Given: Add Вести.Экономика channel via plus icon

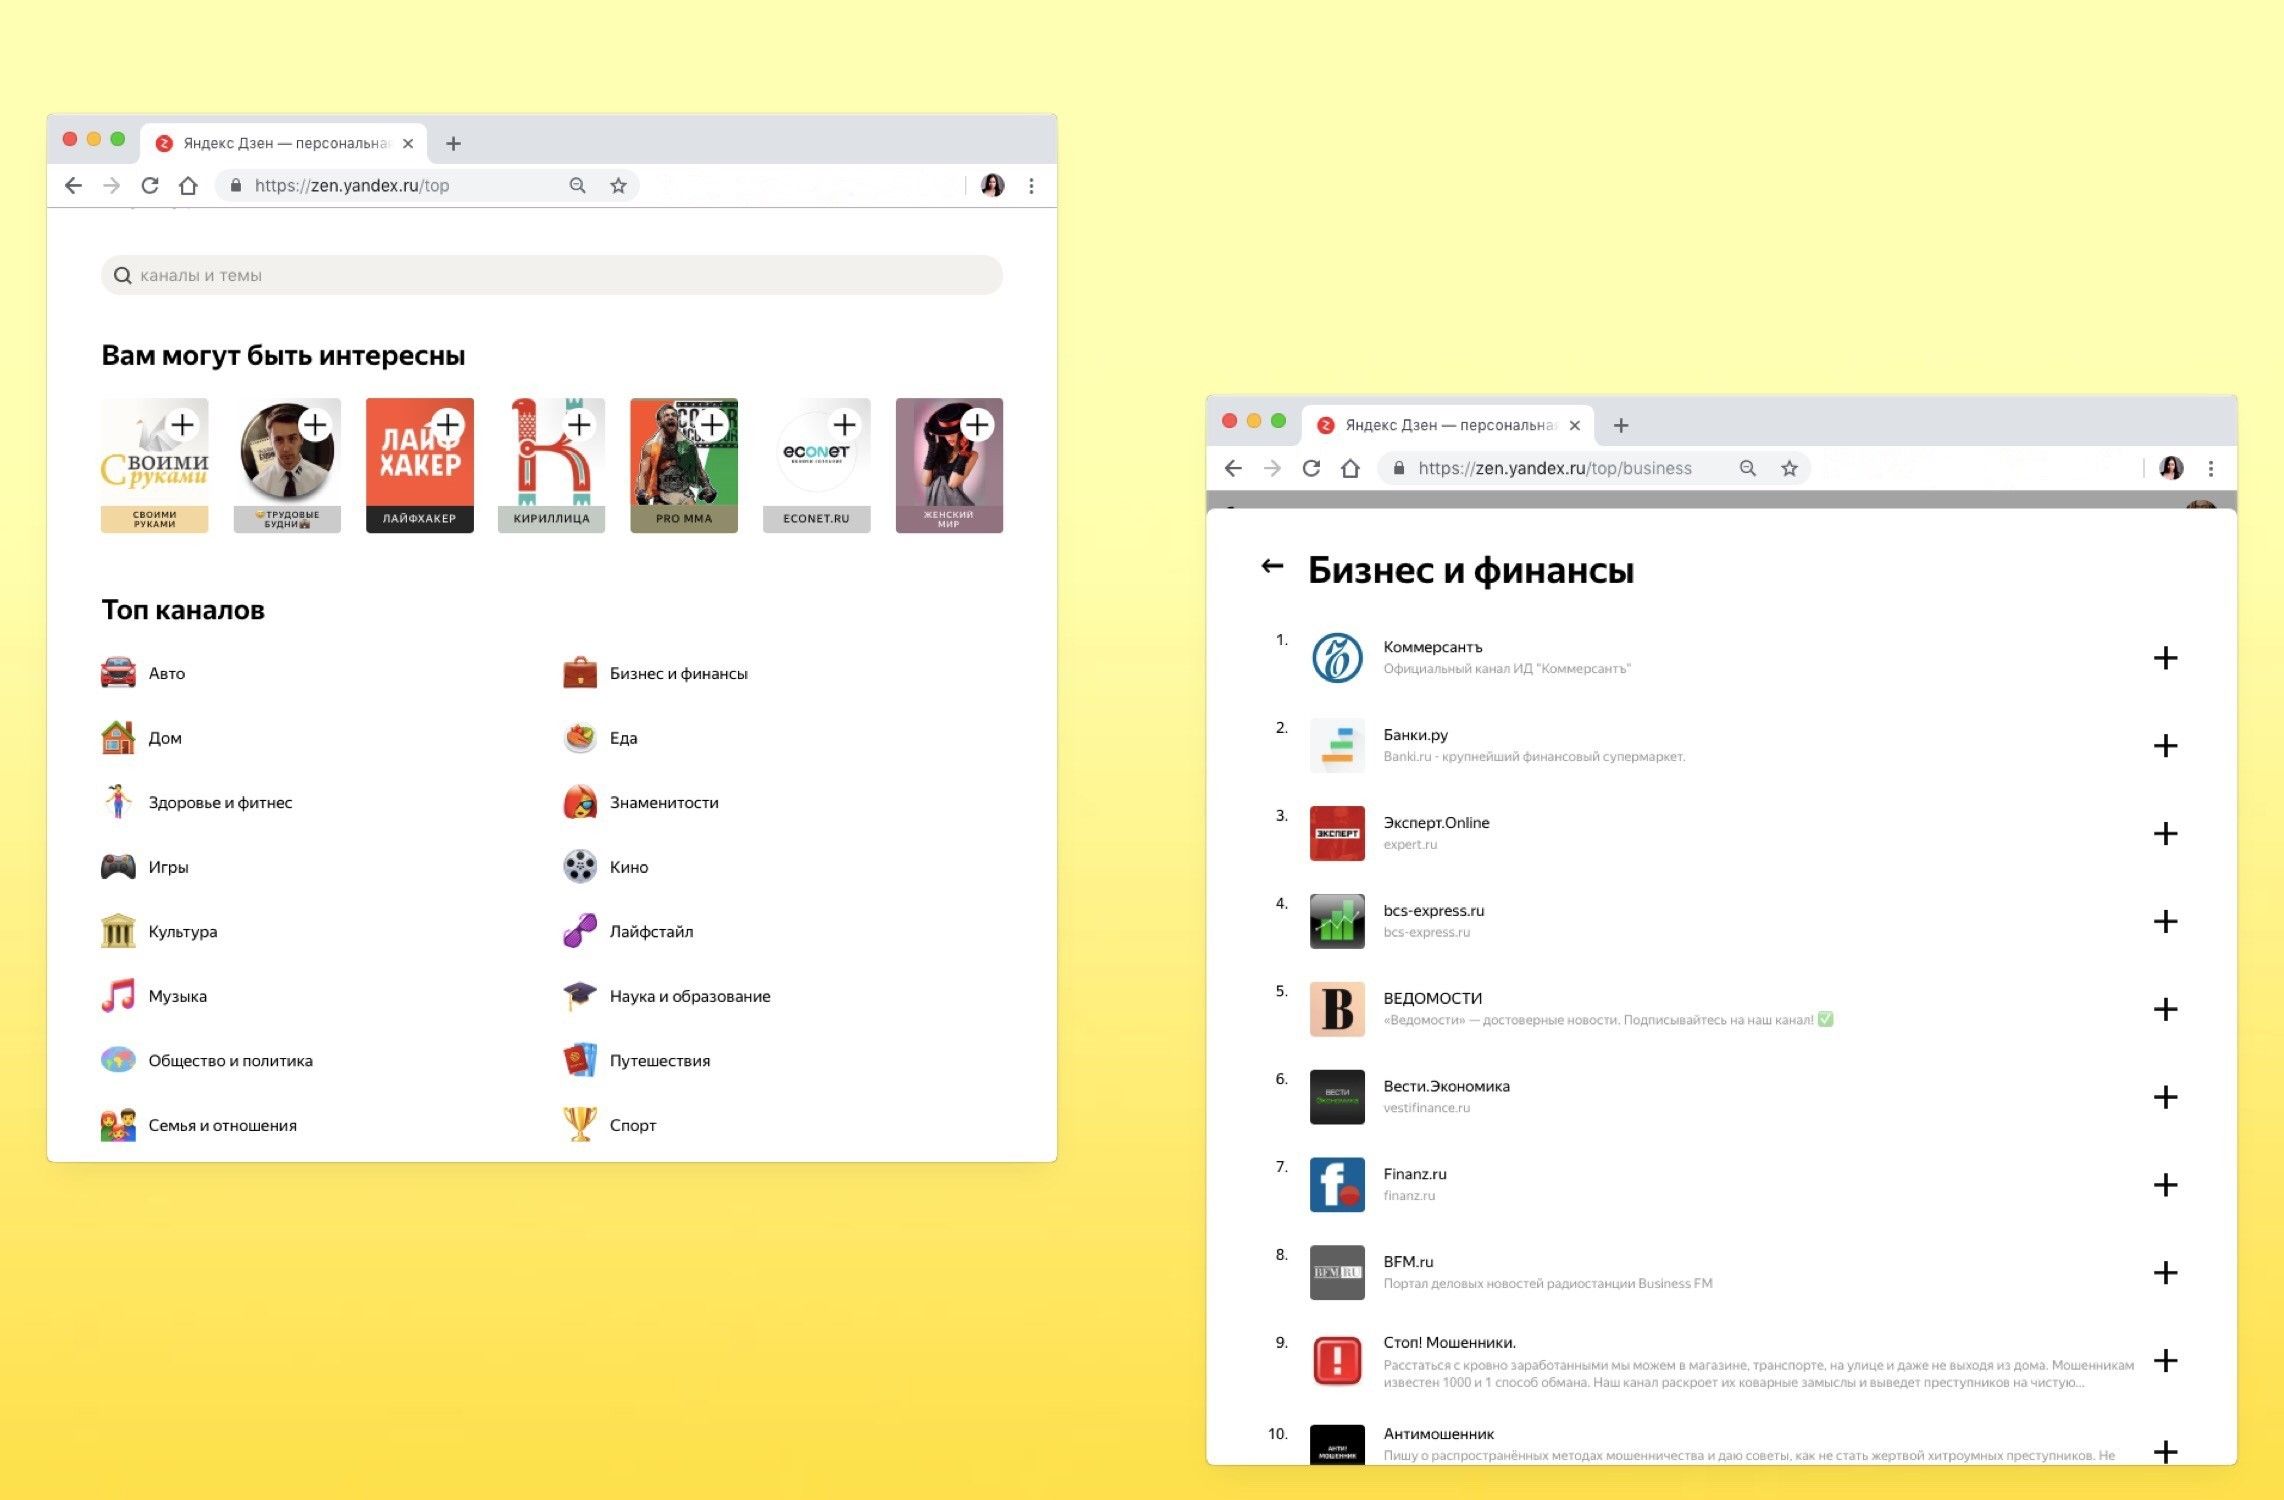Looking at the screenshot, I should click(2165, 1097).
